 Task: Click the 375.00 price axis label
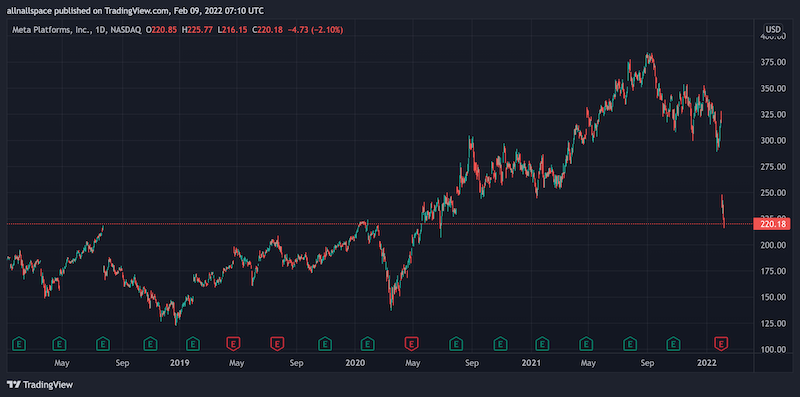772,62
